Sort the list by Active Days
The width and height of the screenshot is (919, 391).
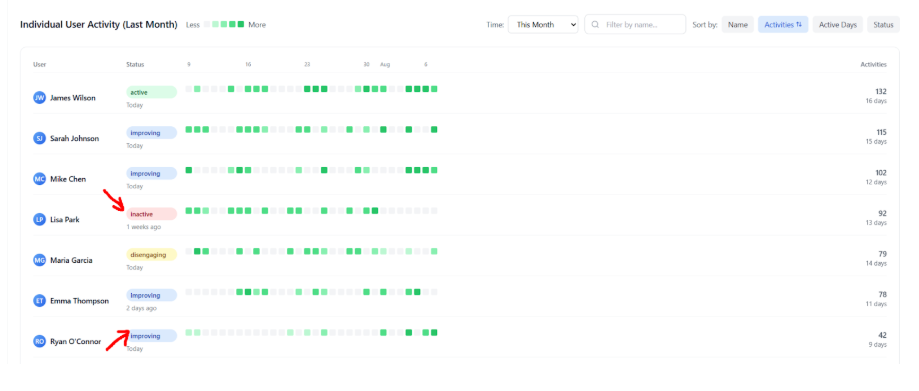[x=838, y=25]
